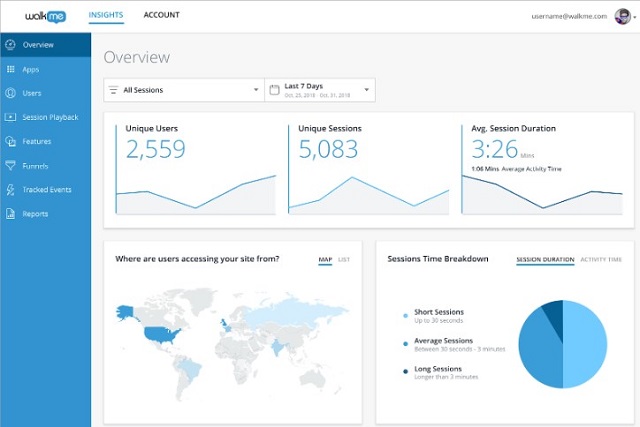The width and height of the screenshot is (640, 427).
Task: Click the Reports document icon
Action: tap(11, 214)
